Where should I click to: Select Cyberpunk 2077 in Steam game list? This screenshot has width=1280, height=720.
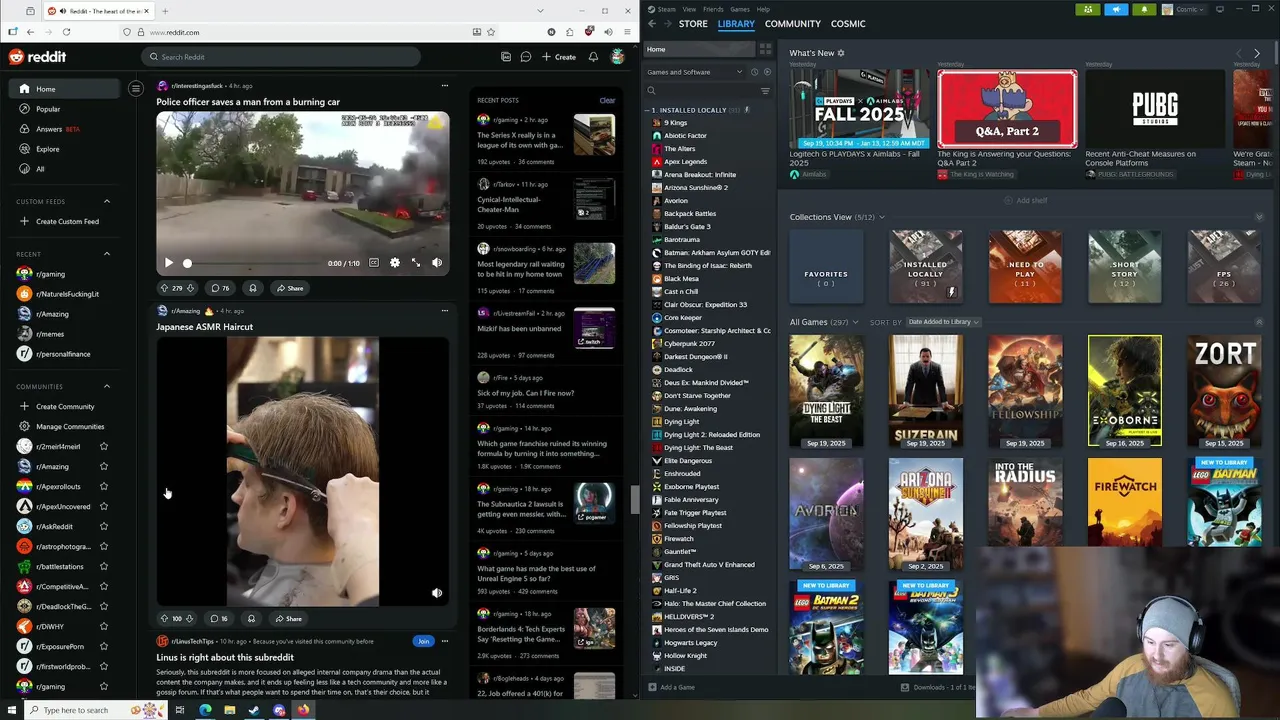[689, 343]
